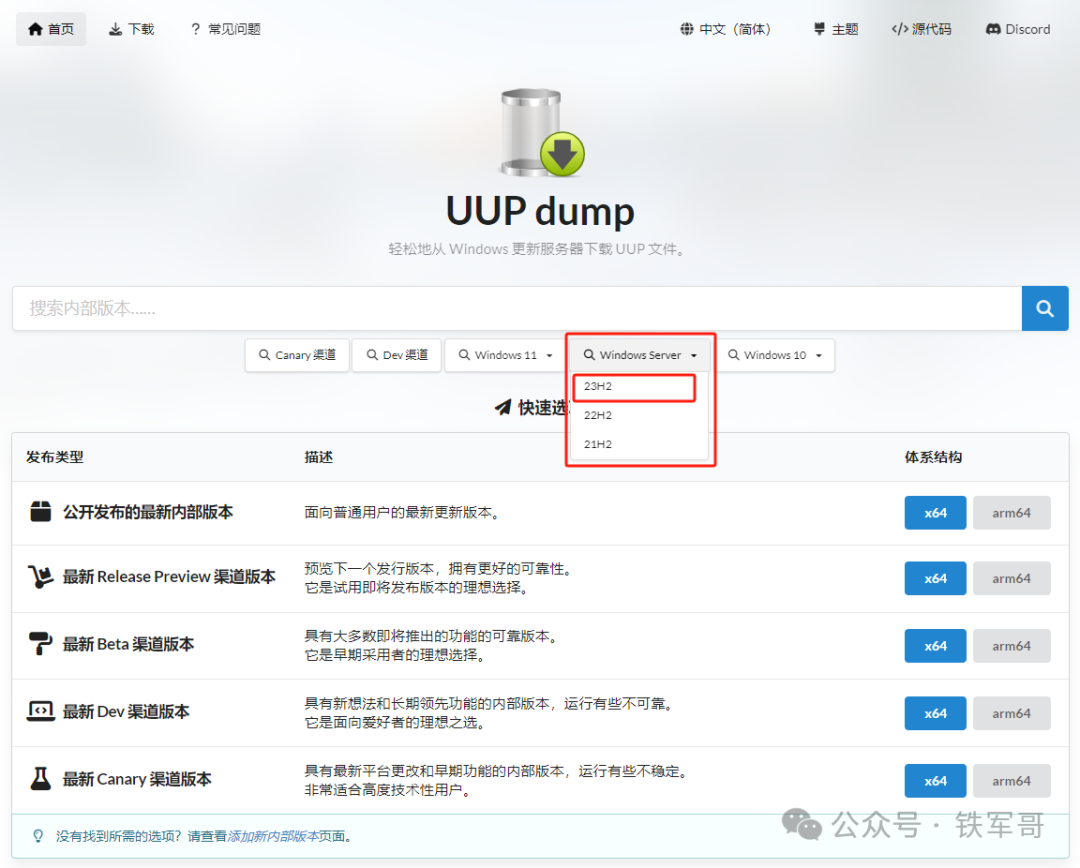Image resolution: width=1080 pixels, height=868 pixels.
Task: Select 22H2 from Windows Server menu
Action: (x=639, y=415)
